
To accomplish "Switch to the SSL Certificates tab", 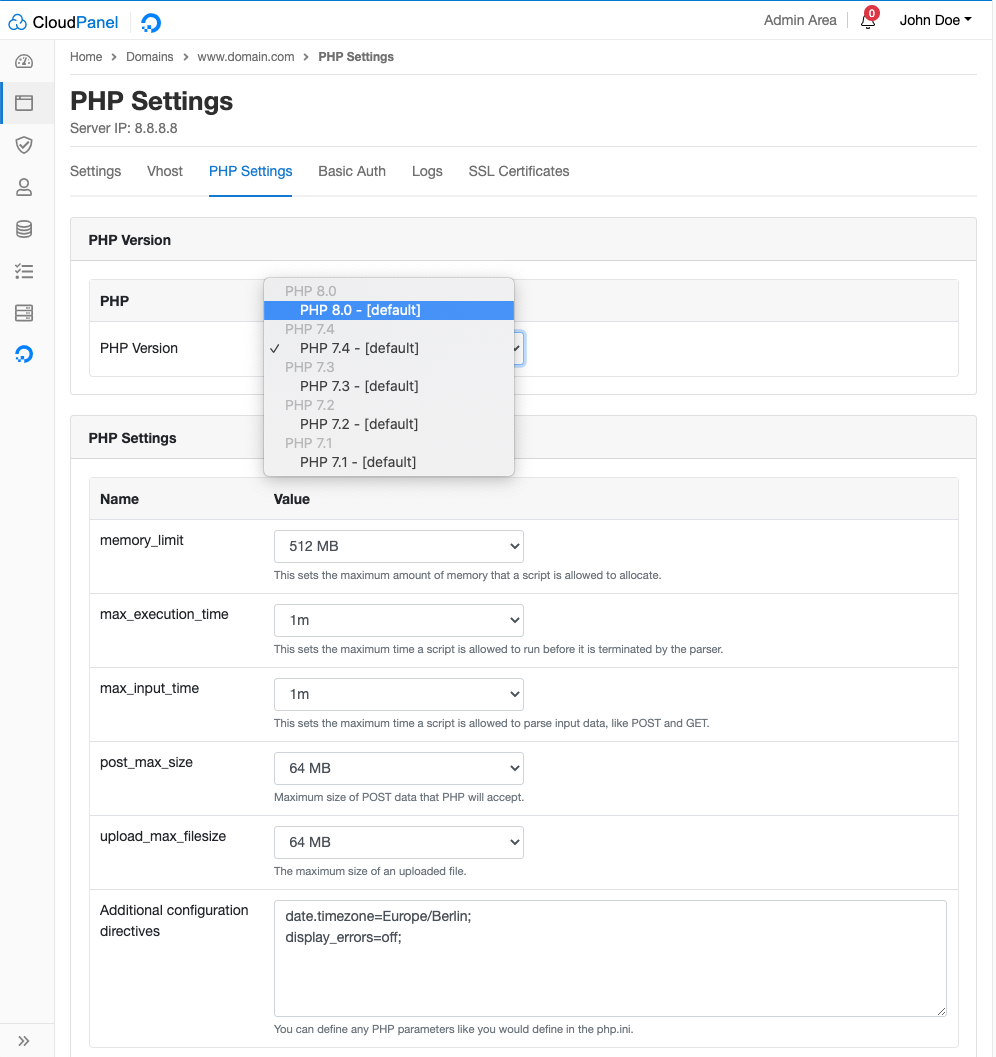I will 519,171.
